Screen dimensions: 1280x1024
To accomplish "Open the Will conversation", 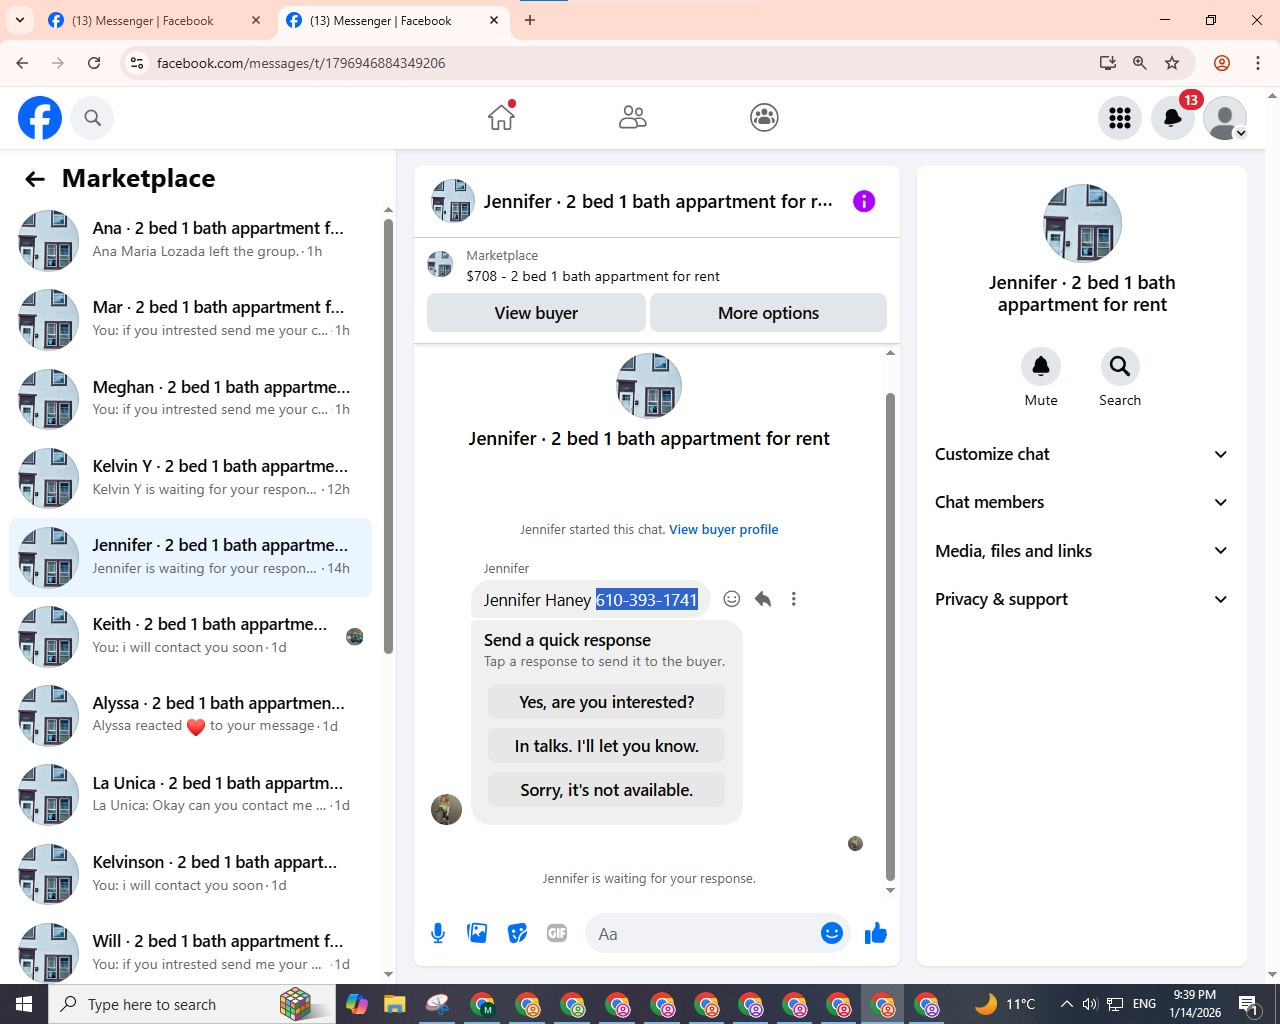I will 190,952.
